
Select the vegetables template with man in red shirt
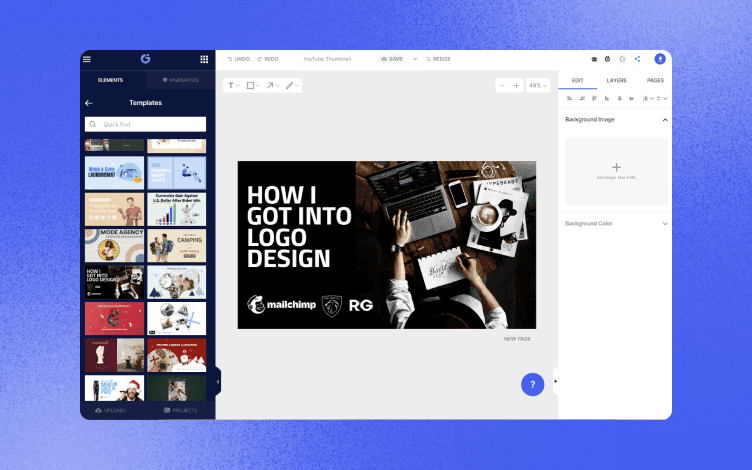114,209
